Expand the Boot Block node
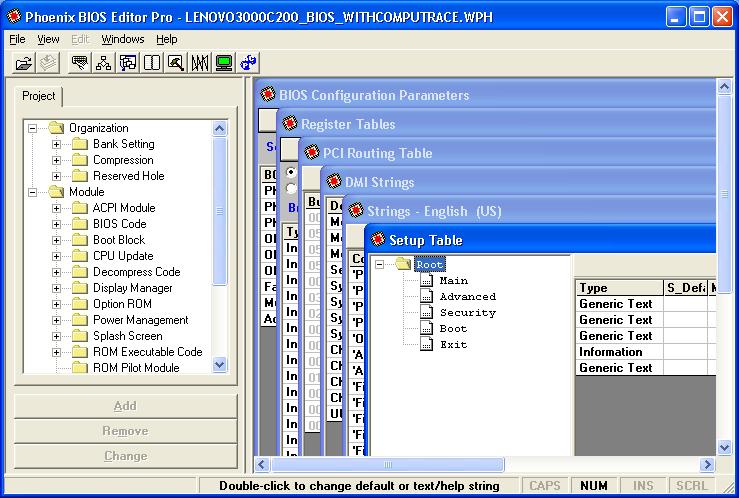This screenshot has height=498, width=739. [56, 240]
